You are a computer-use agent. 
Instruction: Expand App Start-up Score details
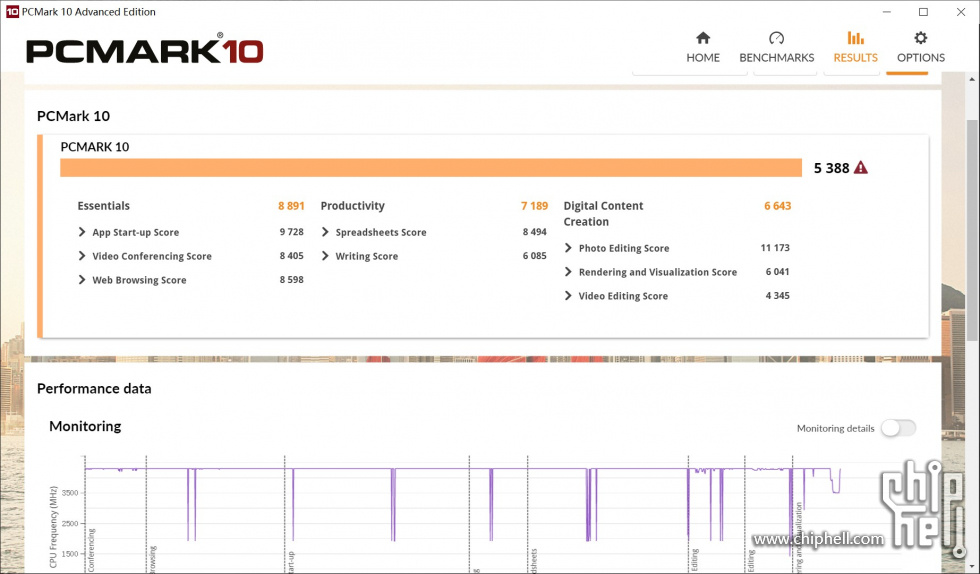coord(82,232)
